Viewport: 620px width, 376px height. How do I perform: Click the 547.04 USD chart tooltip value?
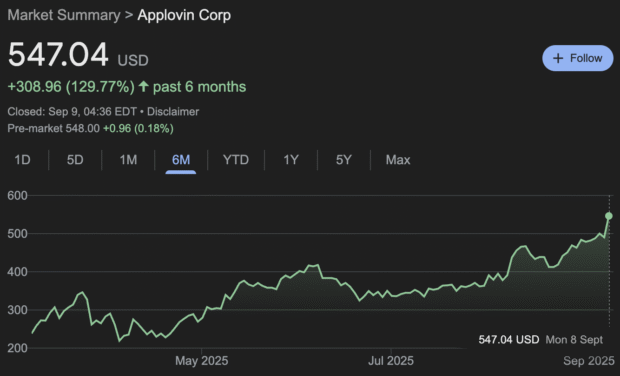(509, 340)
